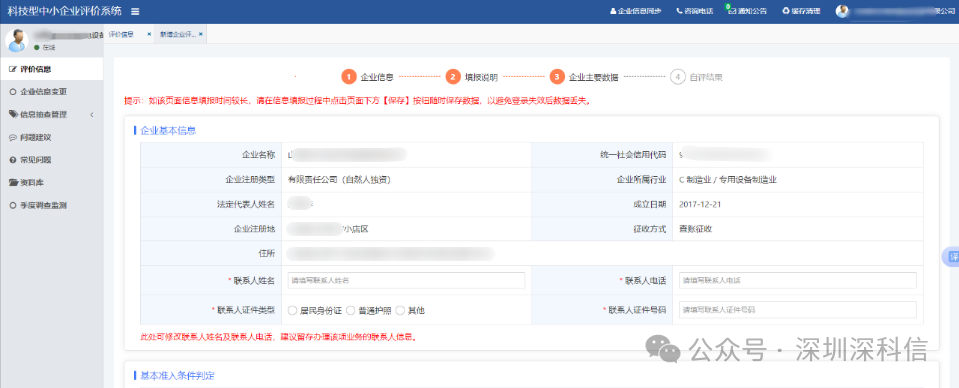Screen dimensions: 959x388
Task: Click the 基本准入条件判定 section heading
Action: tap(177, 375)
